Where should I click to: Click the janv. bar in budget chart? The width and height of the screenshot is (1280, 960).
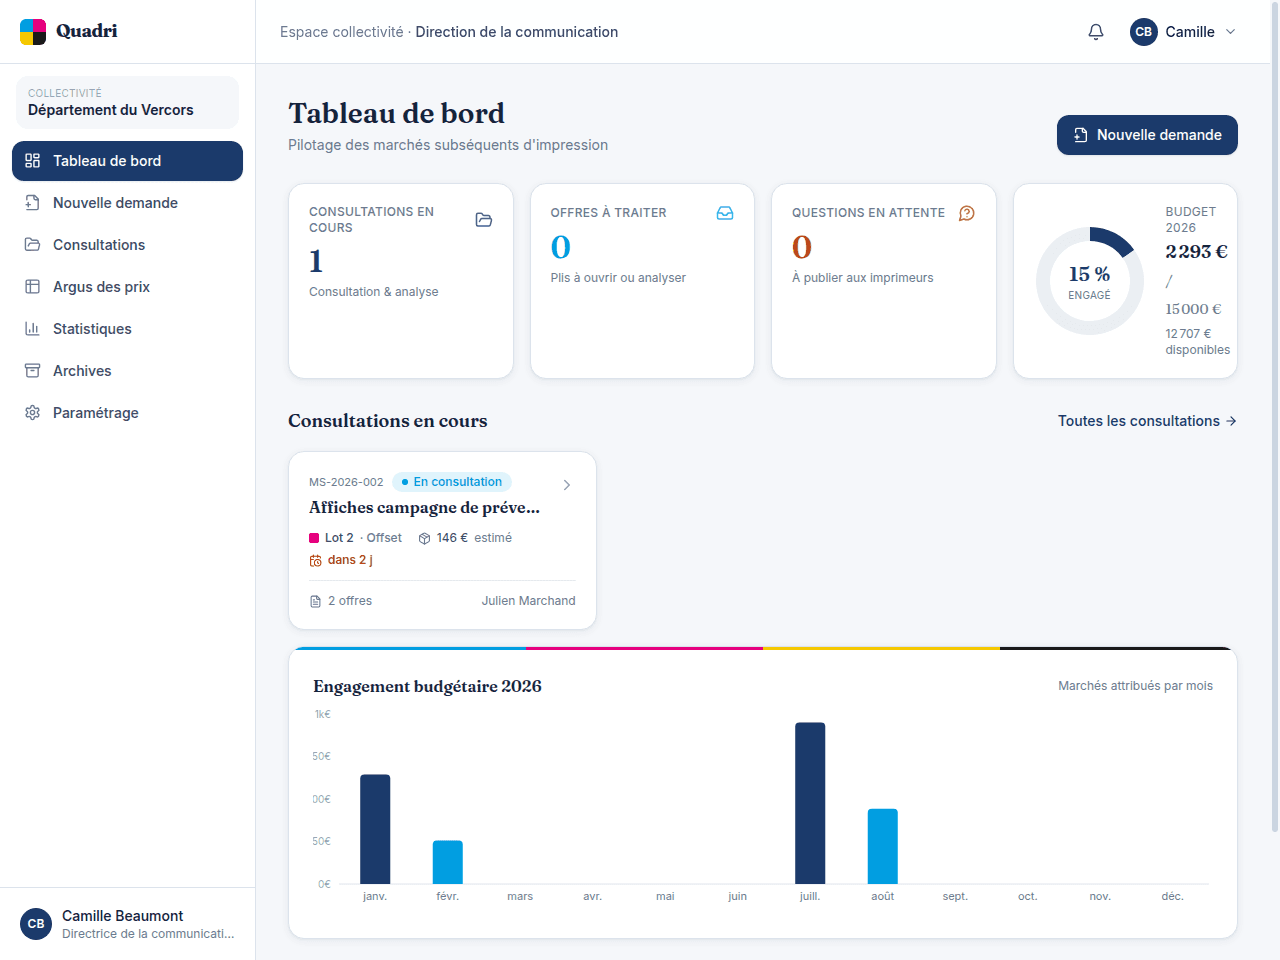375,829
